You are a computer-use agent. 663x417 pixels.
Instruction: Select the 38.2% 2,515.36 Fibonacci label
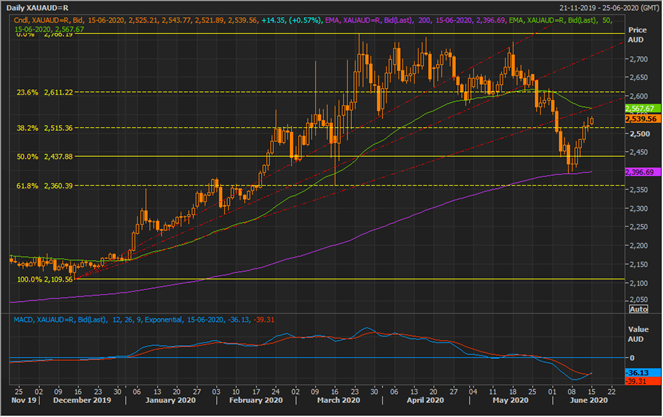tap(45, 128)
